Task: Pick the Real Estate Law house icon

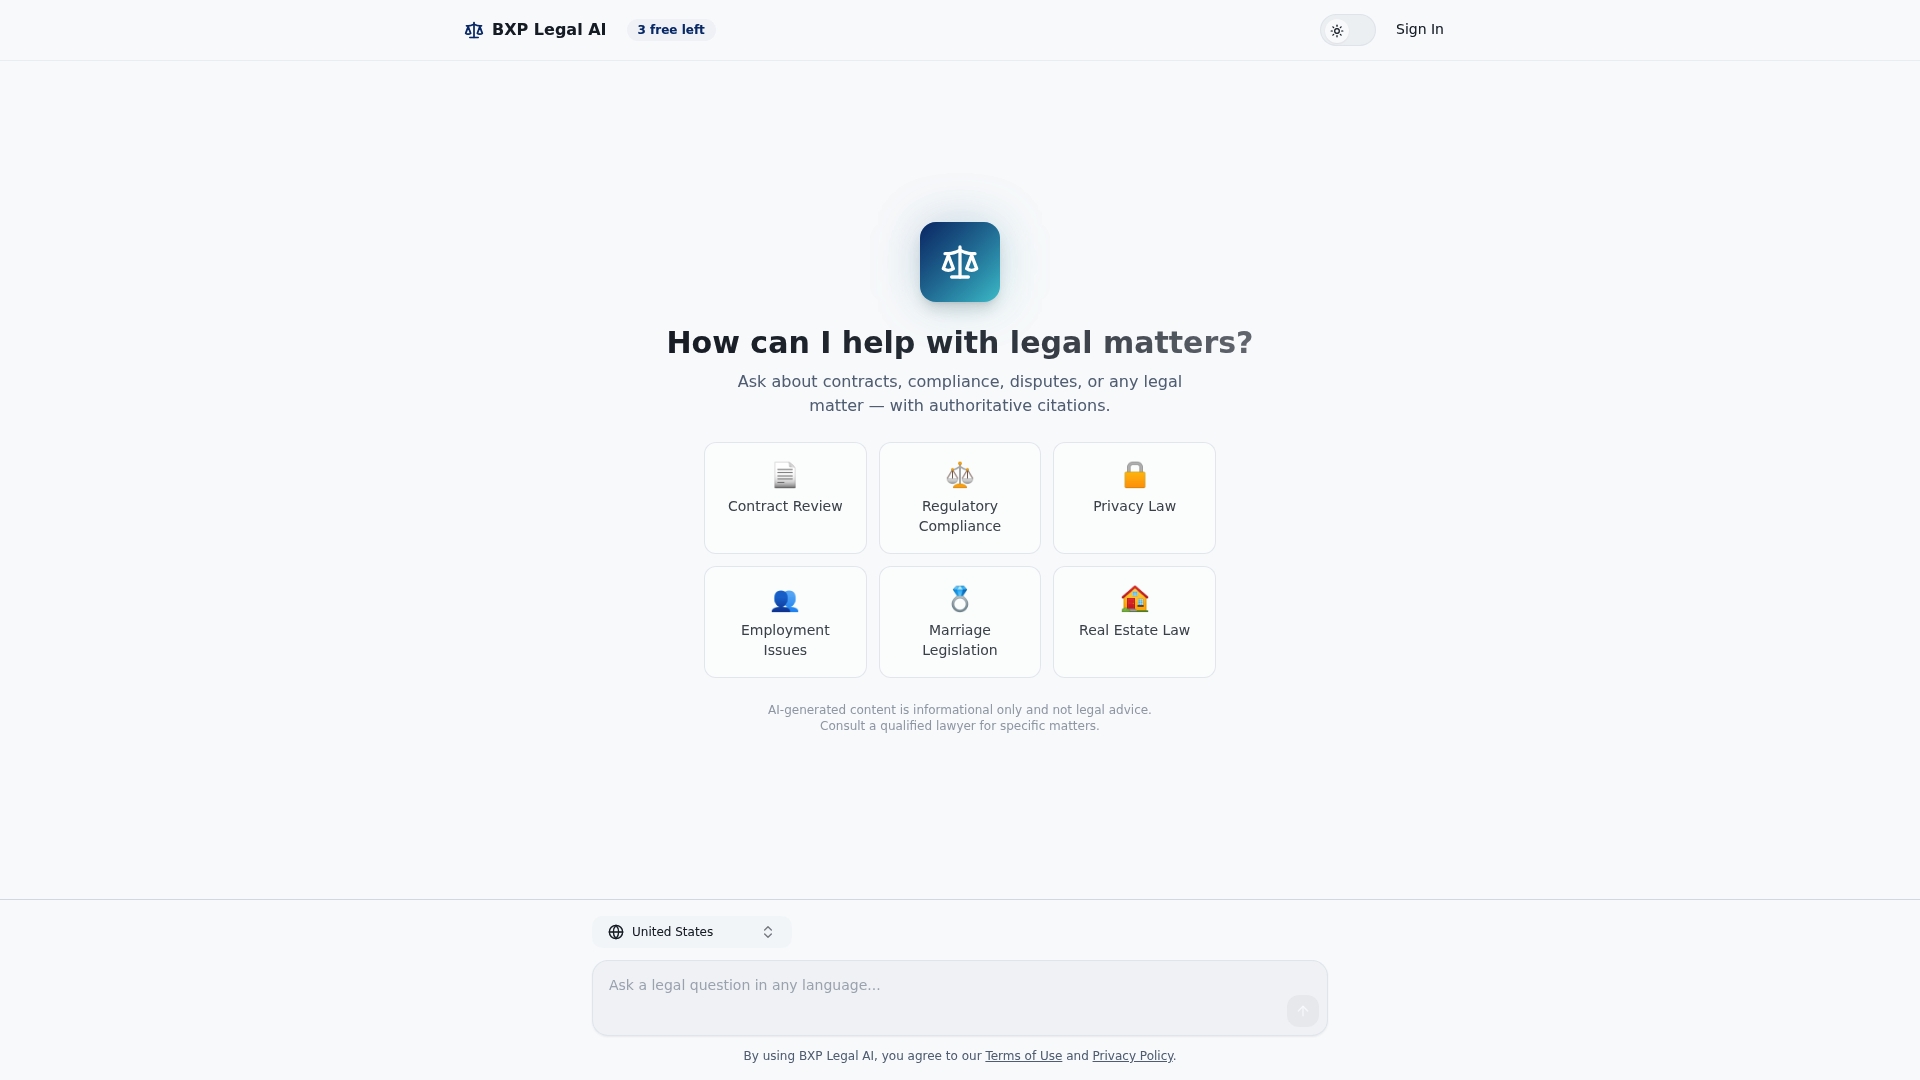Action: 1134,599
